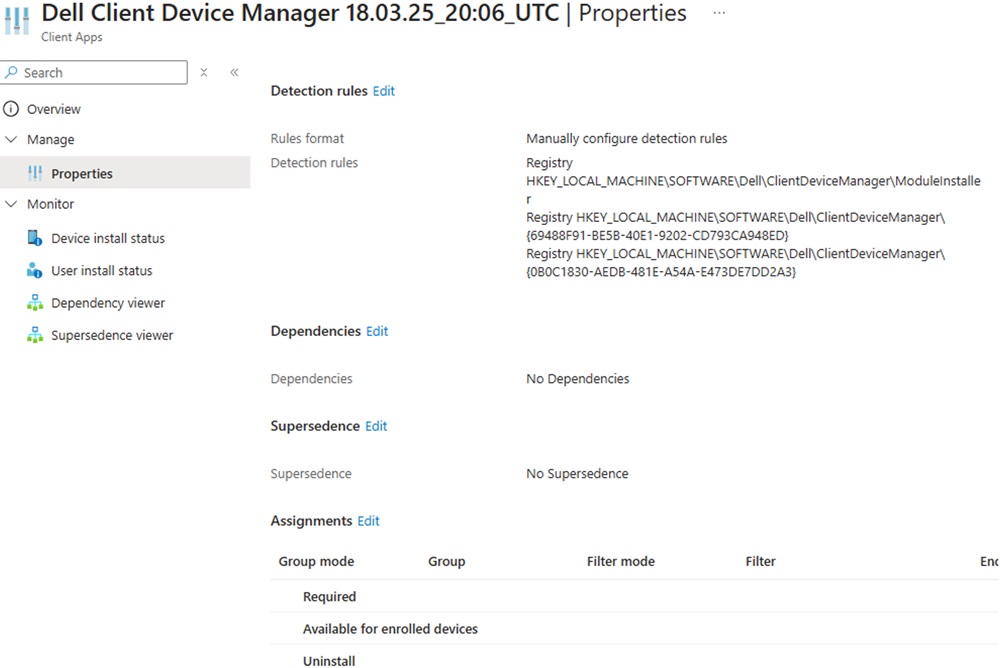Click the Supersedence viewer icon
The image size is (1000, 668).
coord(35,335)
